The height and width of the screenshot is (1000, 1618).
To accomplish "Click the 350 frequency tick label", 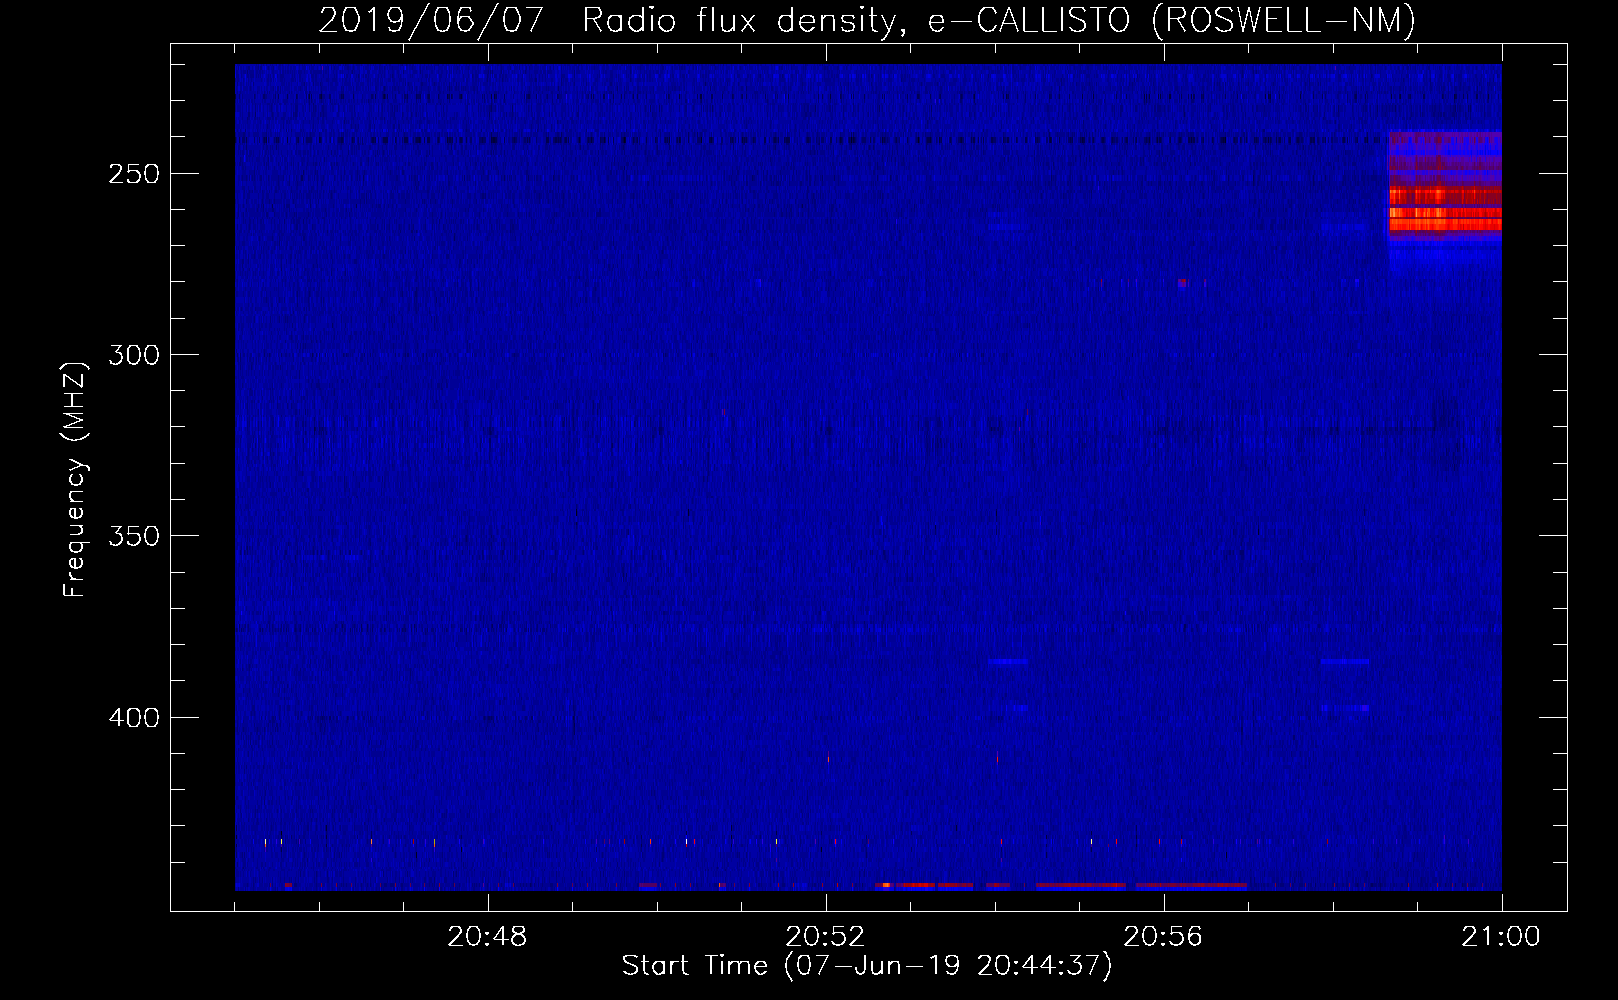I will (134, 536).
